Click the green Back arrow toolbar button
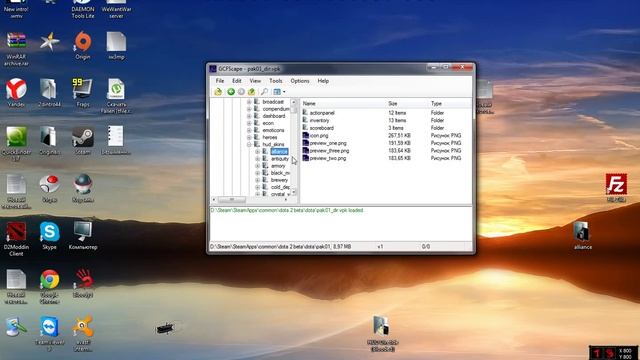640x360 pixels. (231, 92)
